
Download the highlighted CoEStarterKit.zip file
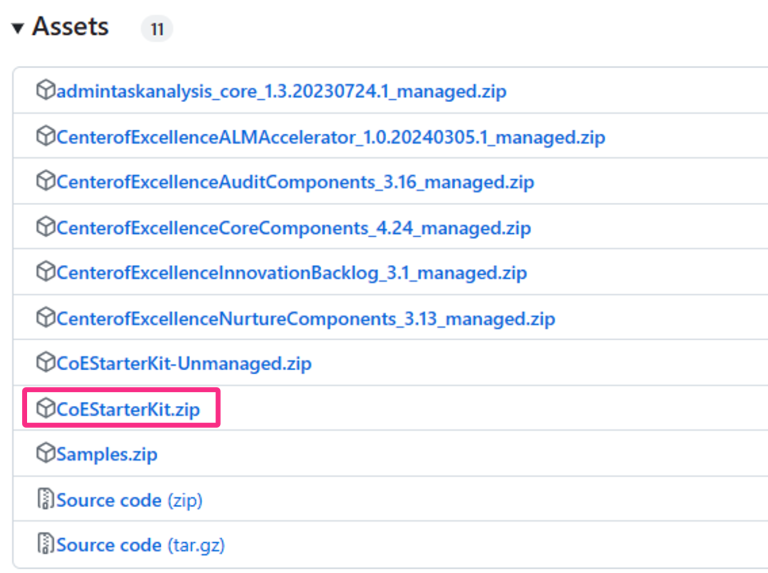(x=128, y=409)
